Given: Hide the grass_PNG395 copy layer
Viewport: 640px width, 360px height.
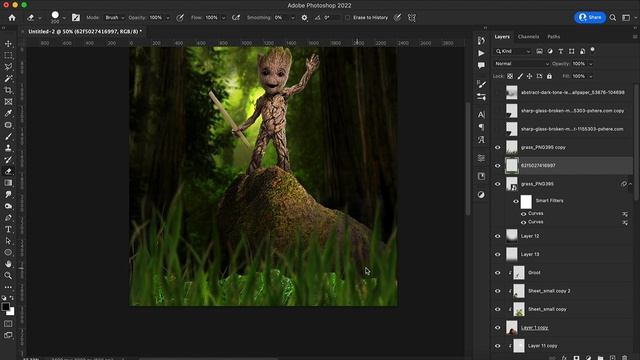Looking at the screenshot, I should [498, 147].
